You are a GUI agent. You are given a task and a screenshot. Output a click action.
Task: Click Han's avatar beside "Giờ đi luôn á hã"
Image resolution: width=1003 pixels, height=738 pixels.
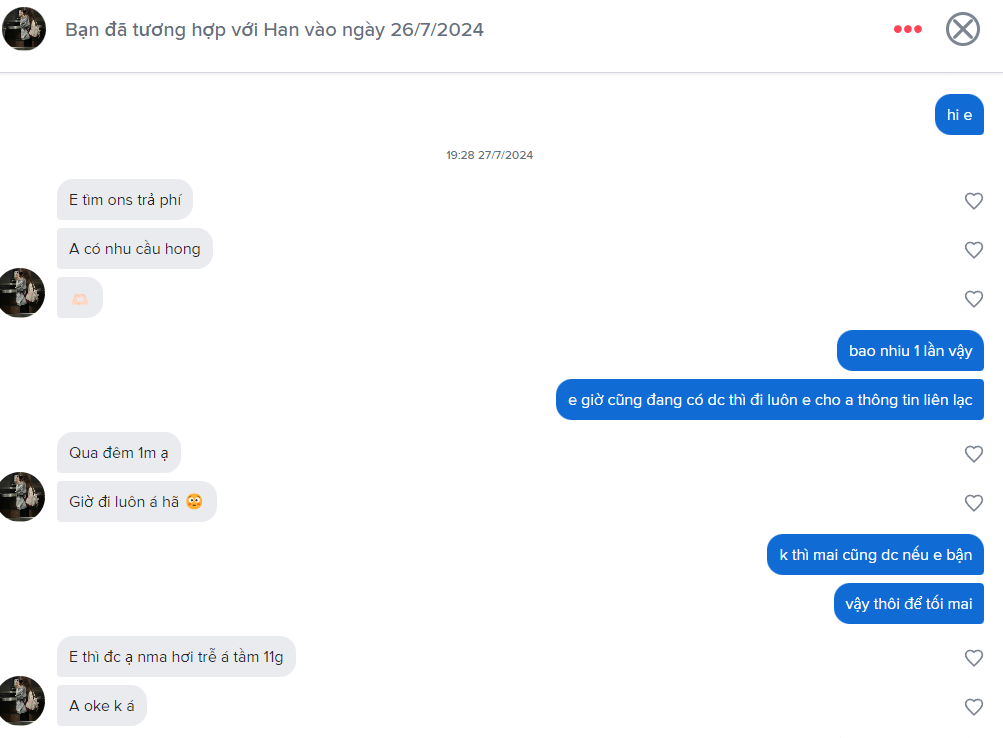(x=22, y=497)
